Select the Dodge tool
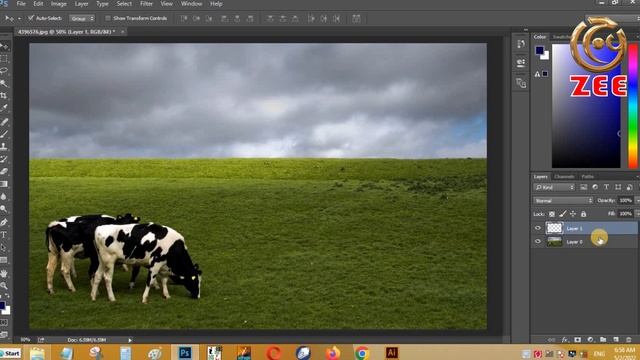Viewport: 640px width, 360px height. pos(4,209)
